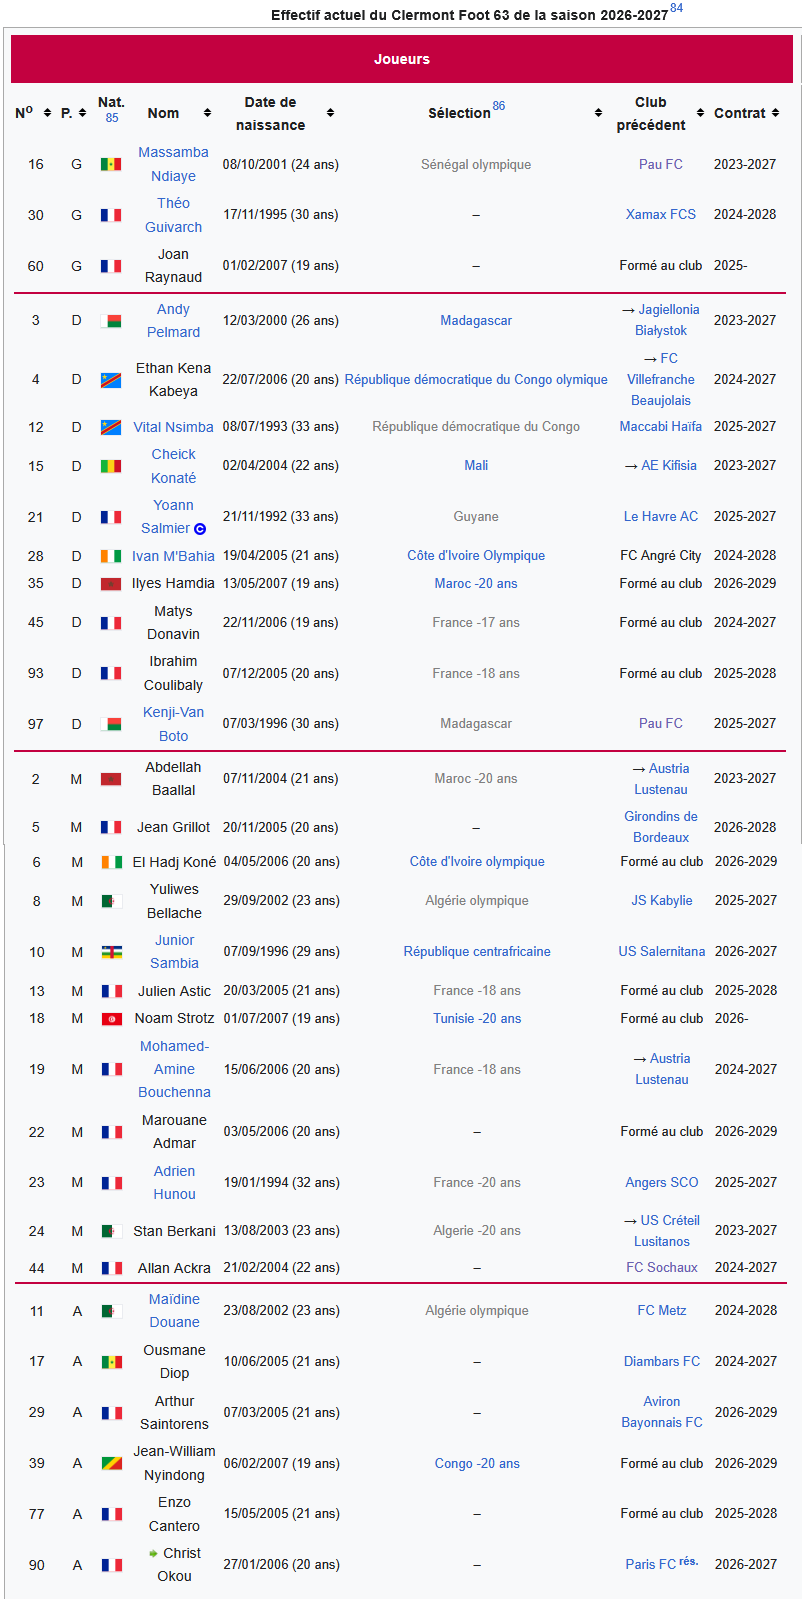Click Mali flag in Cheick Konaté row
This screenshot has height=1599, width=802.
tap(111, 466)
